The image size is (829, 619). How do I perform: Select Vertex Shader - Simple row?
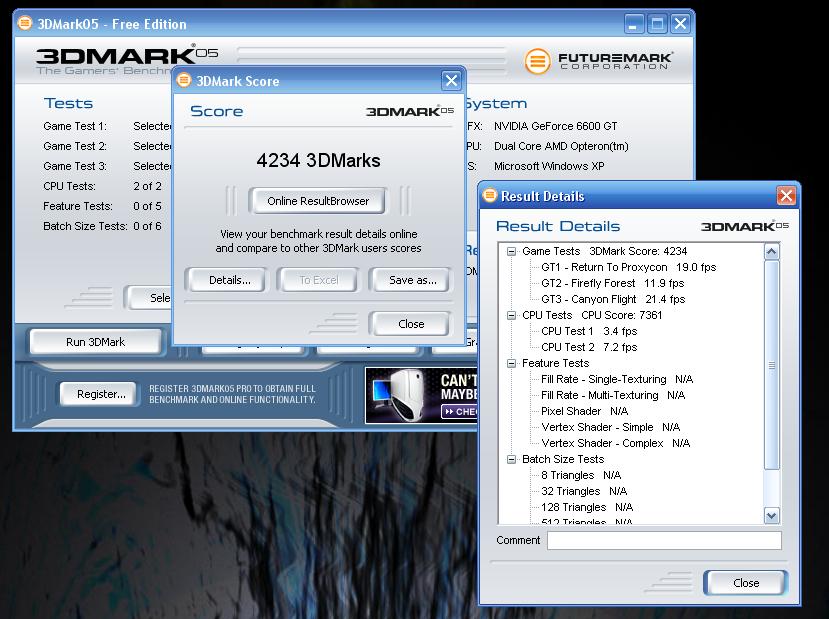click(610, 427)
